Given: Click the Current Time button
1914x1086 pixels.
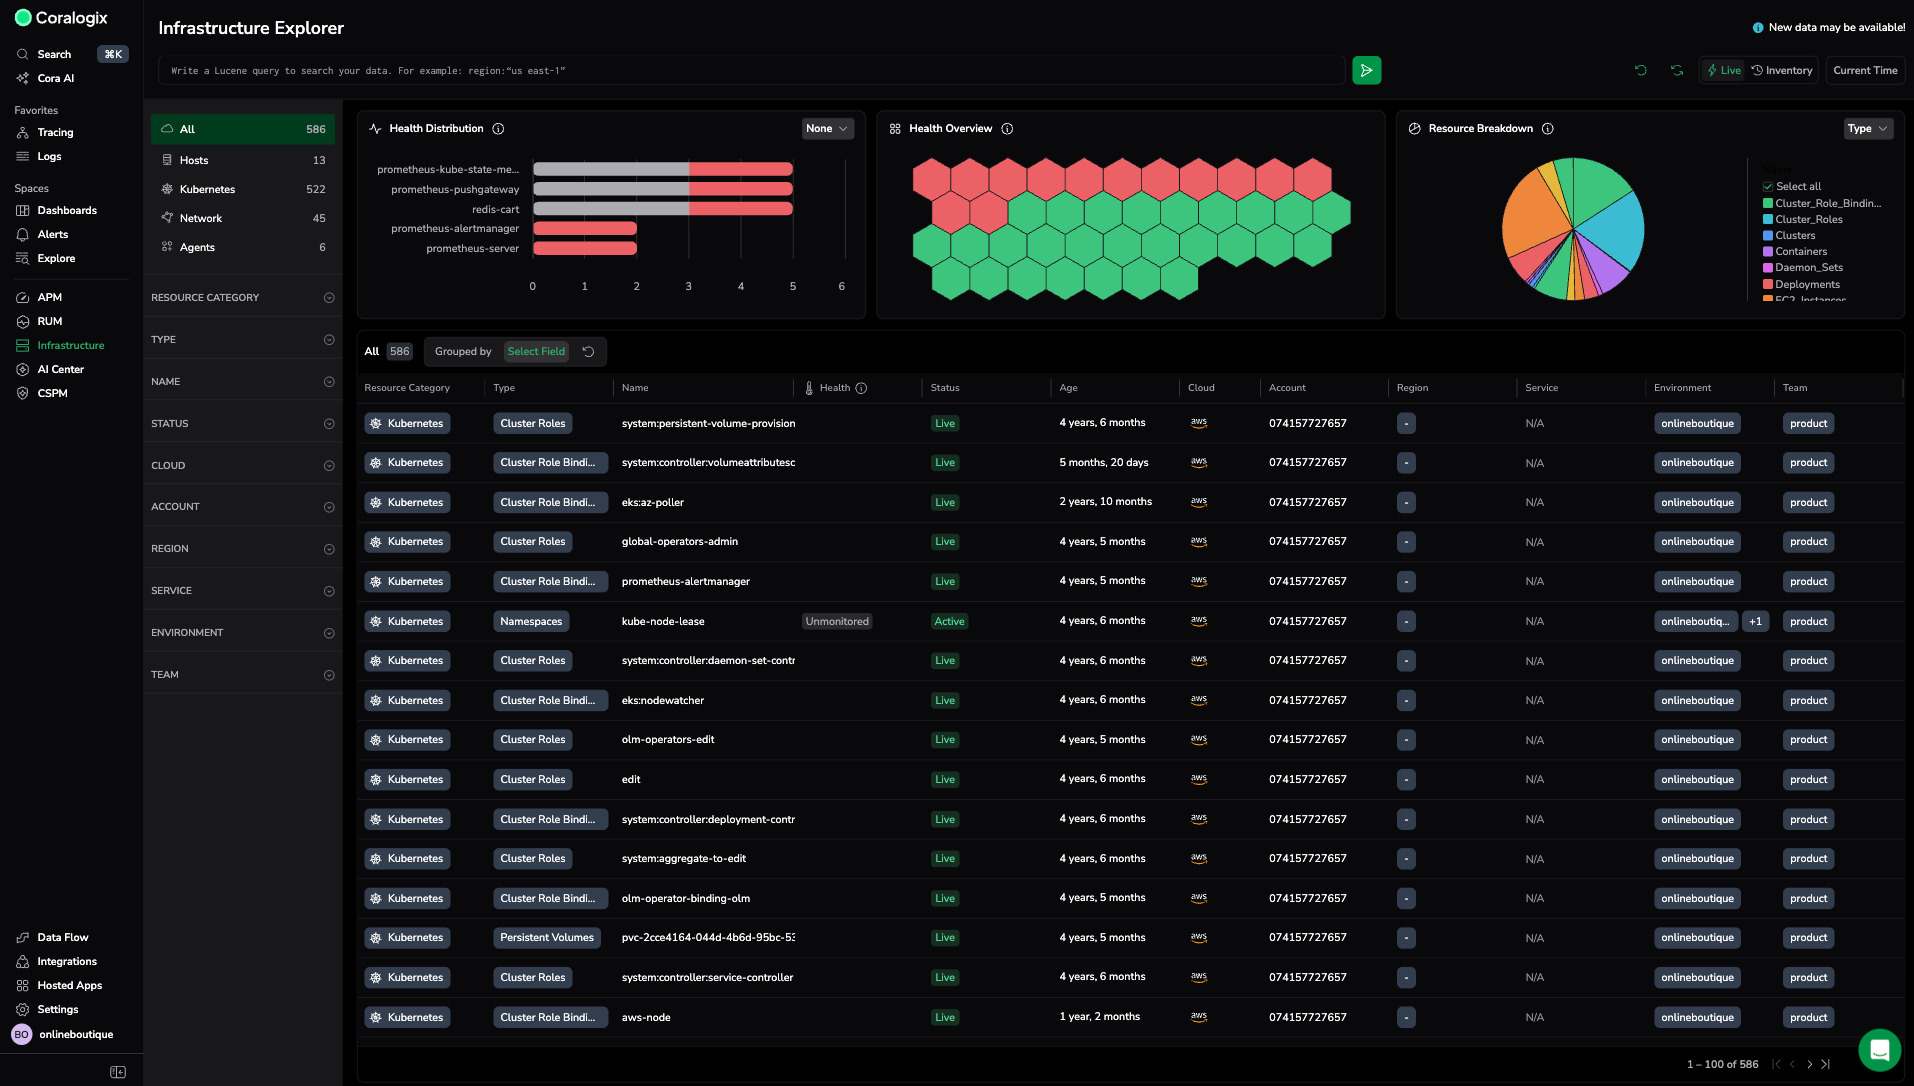Looking at the screenshot, I should pos(1865,71).
